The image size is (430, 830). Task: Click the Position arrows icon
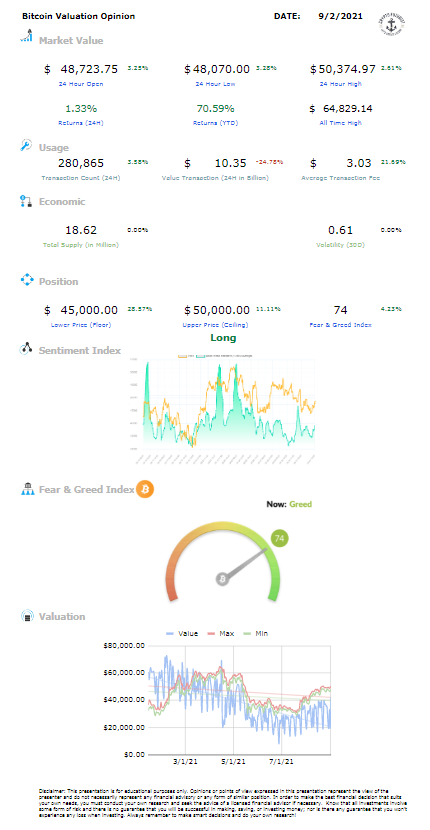point(26,280)
